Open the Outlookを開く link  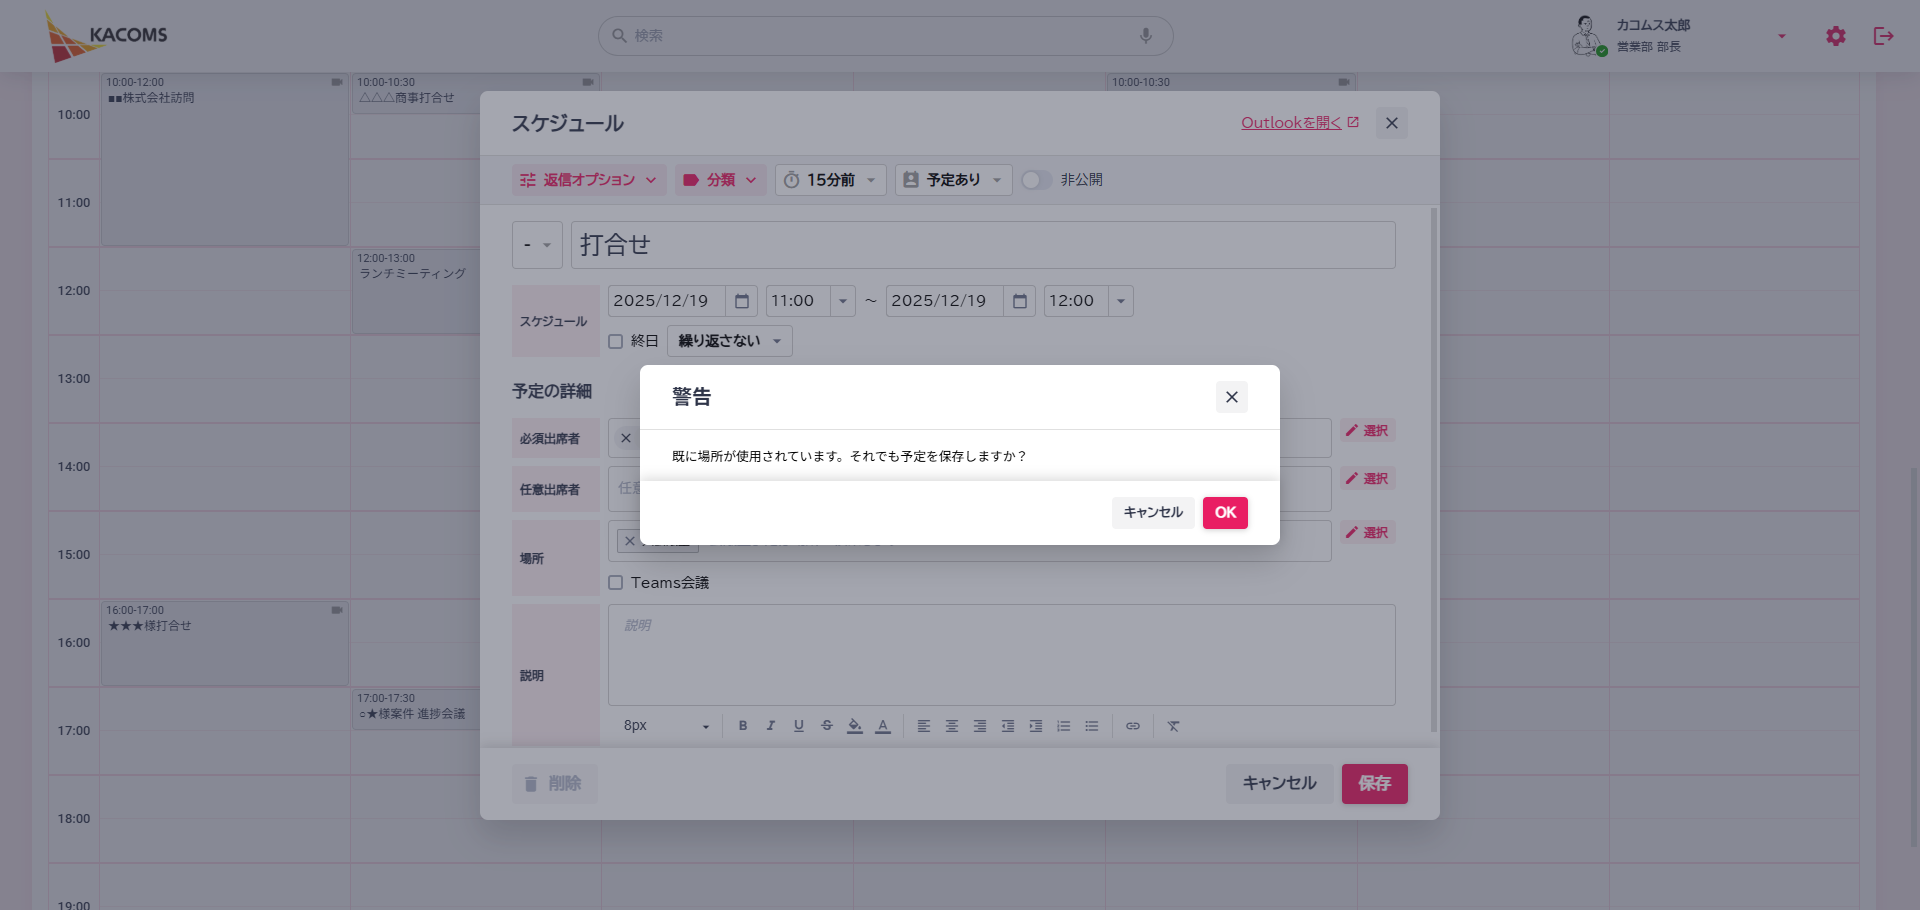[1299, 123]
